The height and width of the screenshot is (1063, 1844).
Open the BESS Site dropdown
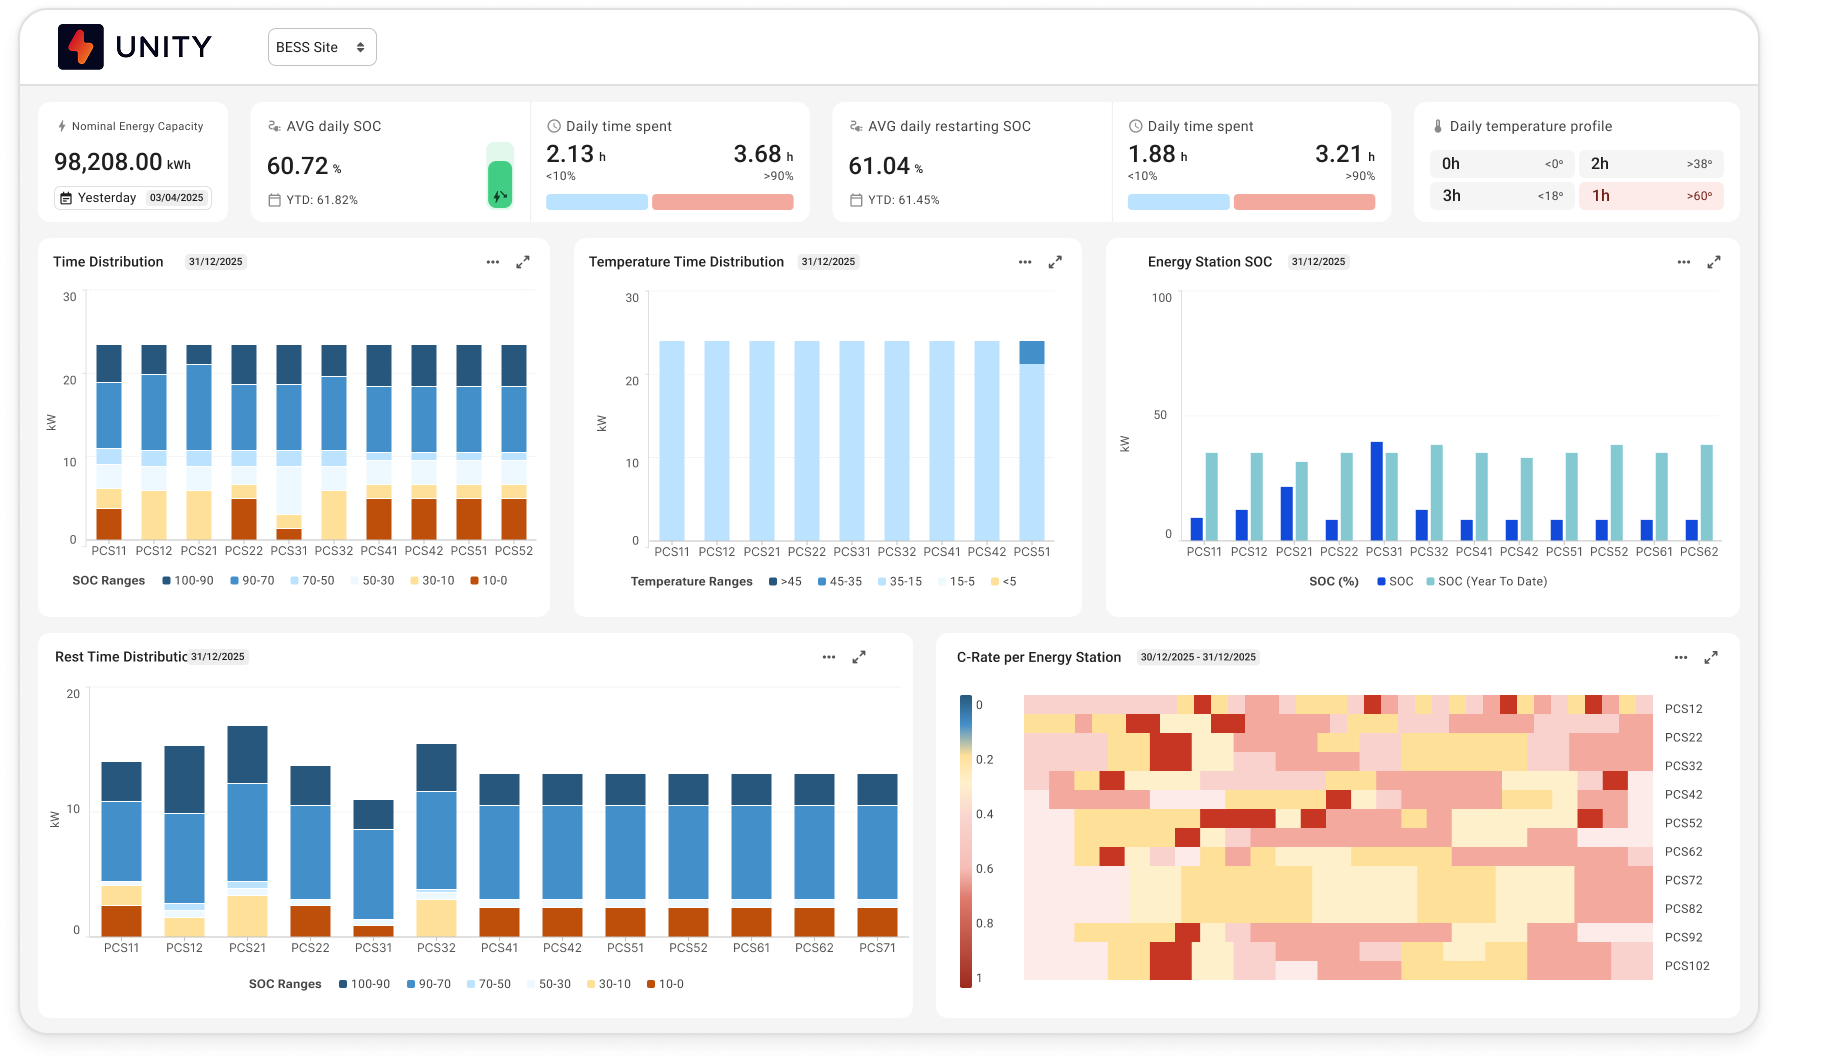(322, 47)
